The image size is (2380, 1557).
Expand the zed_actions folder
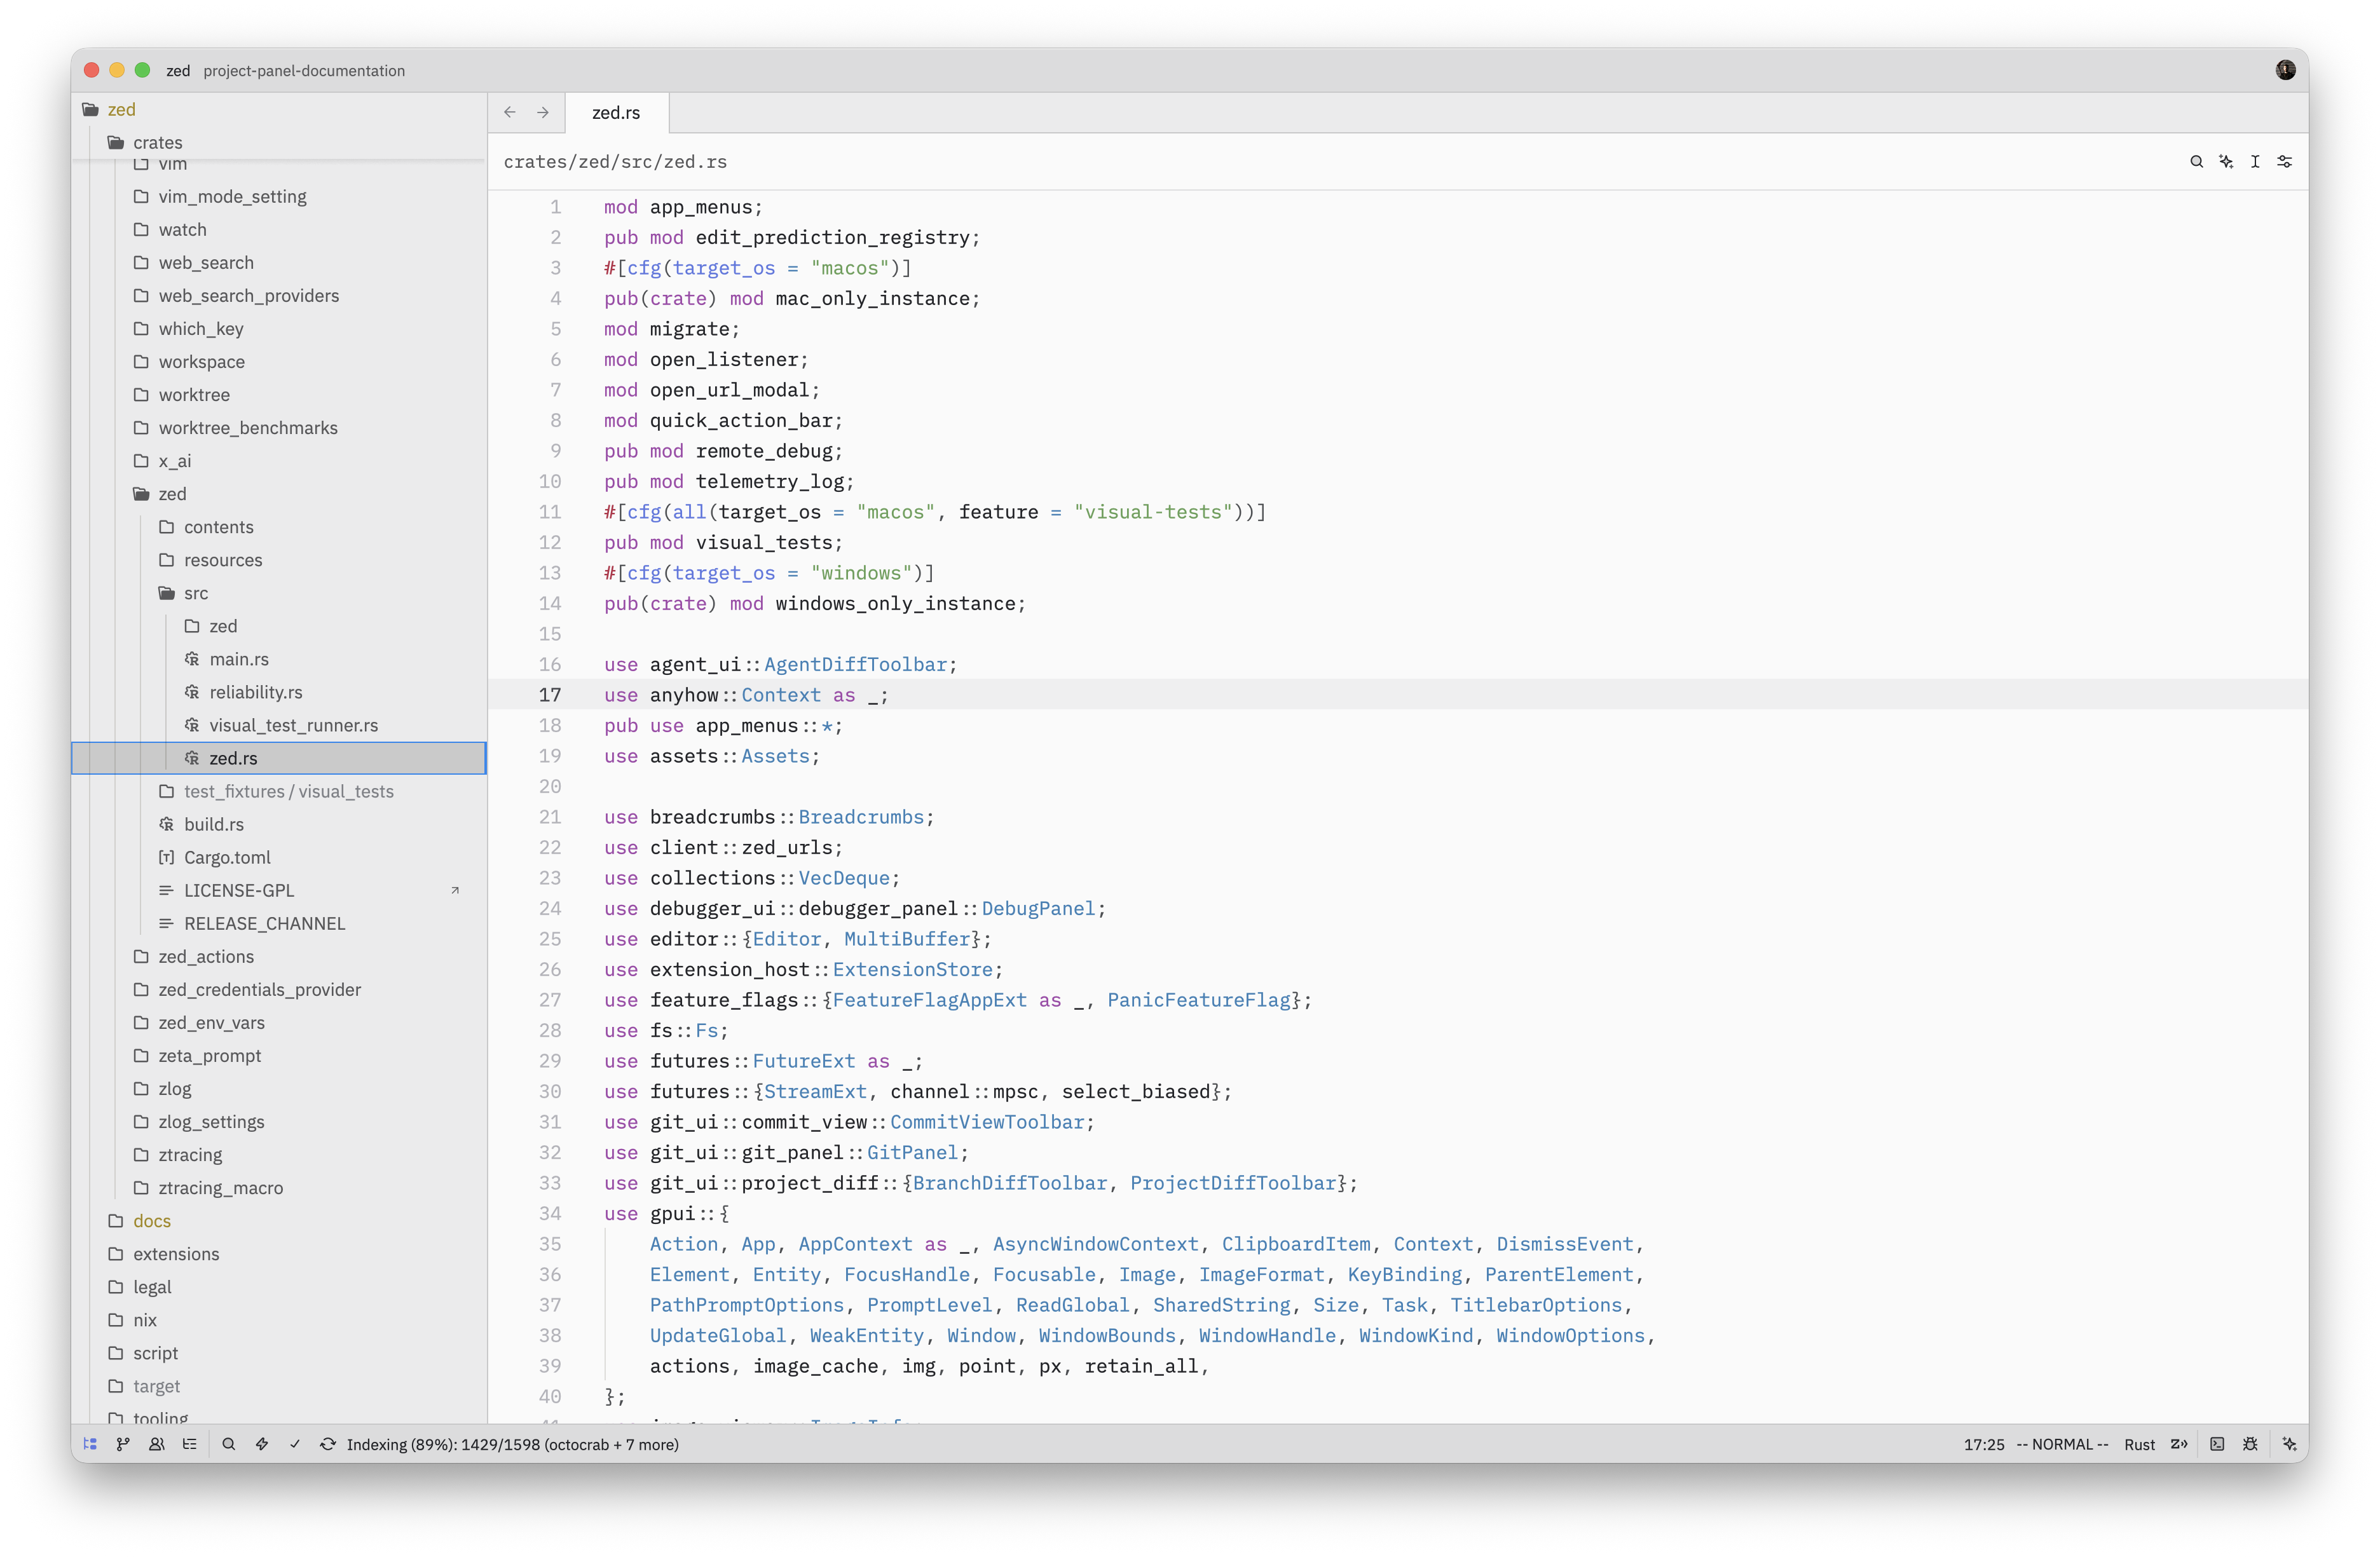[206, 956]
